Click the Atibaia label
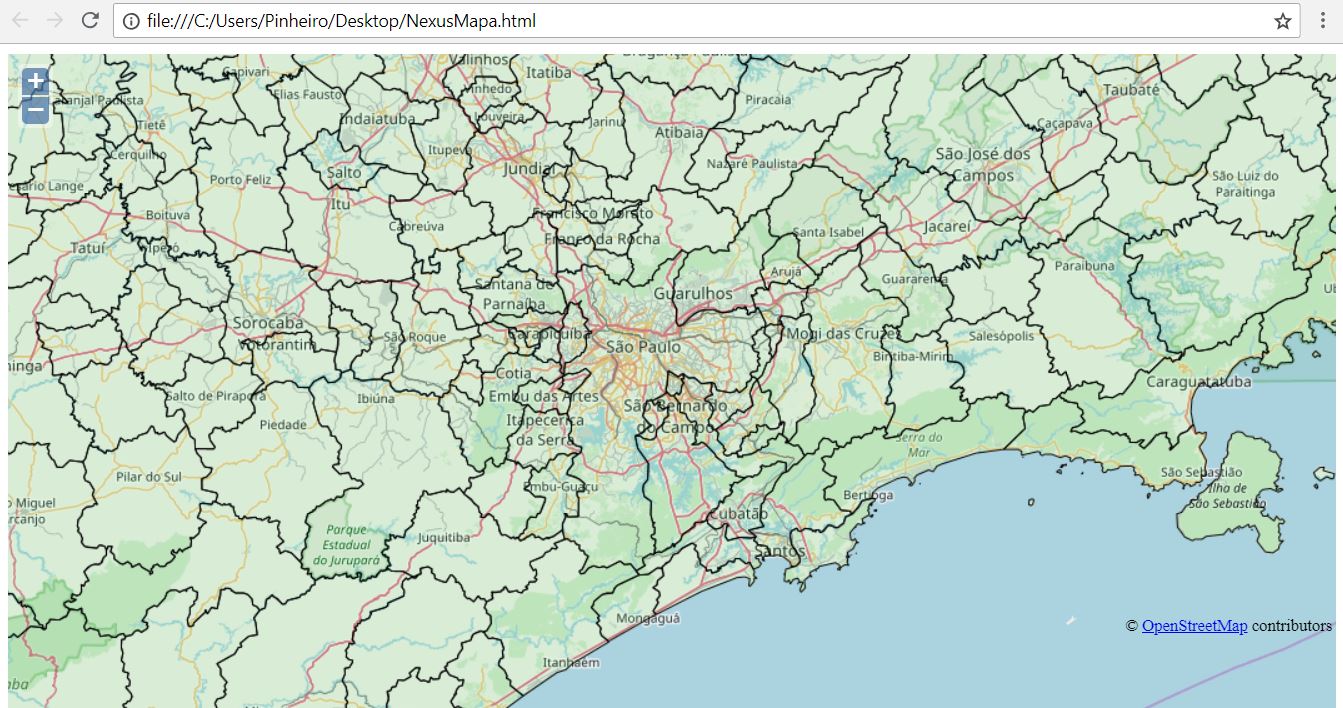 [679, 131]
